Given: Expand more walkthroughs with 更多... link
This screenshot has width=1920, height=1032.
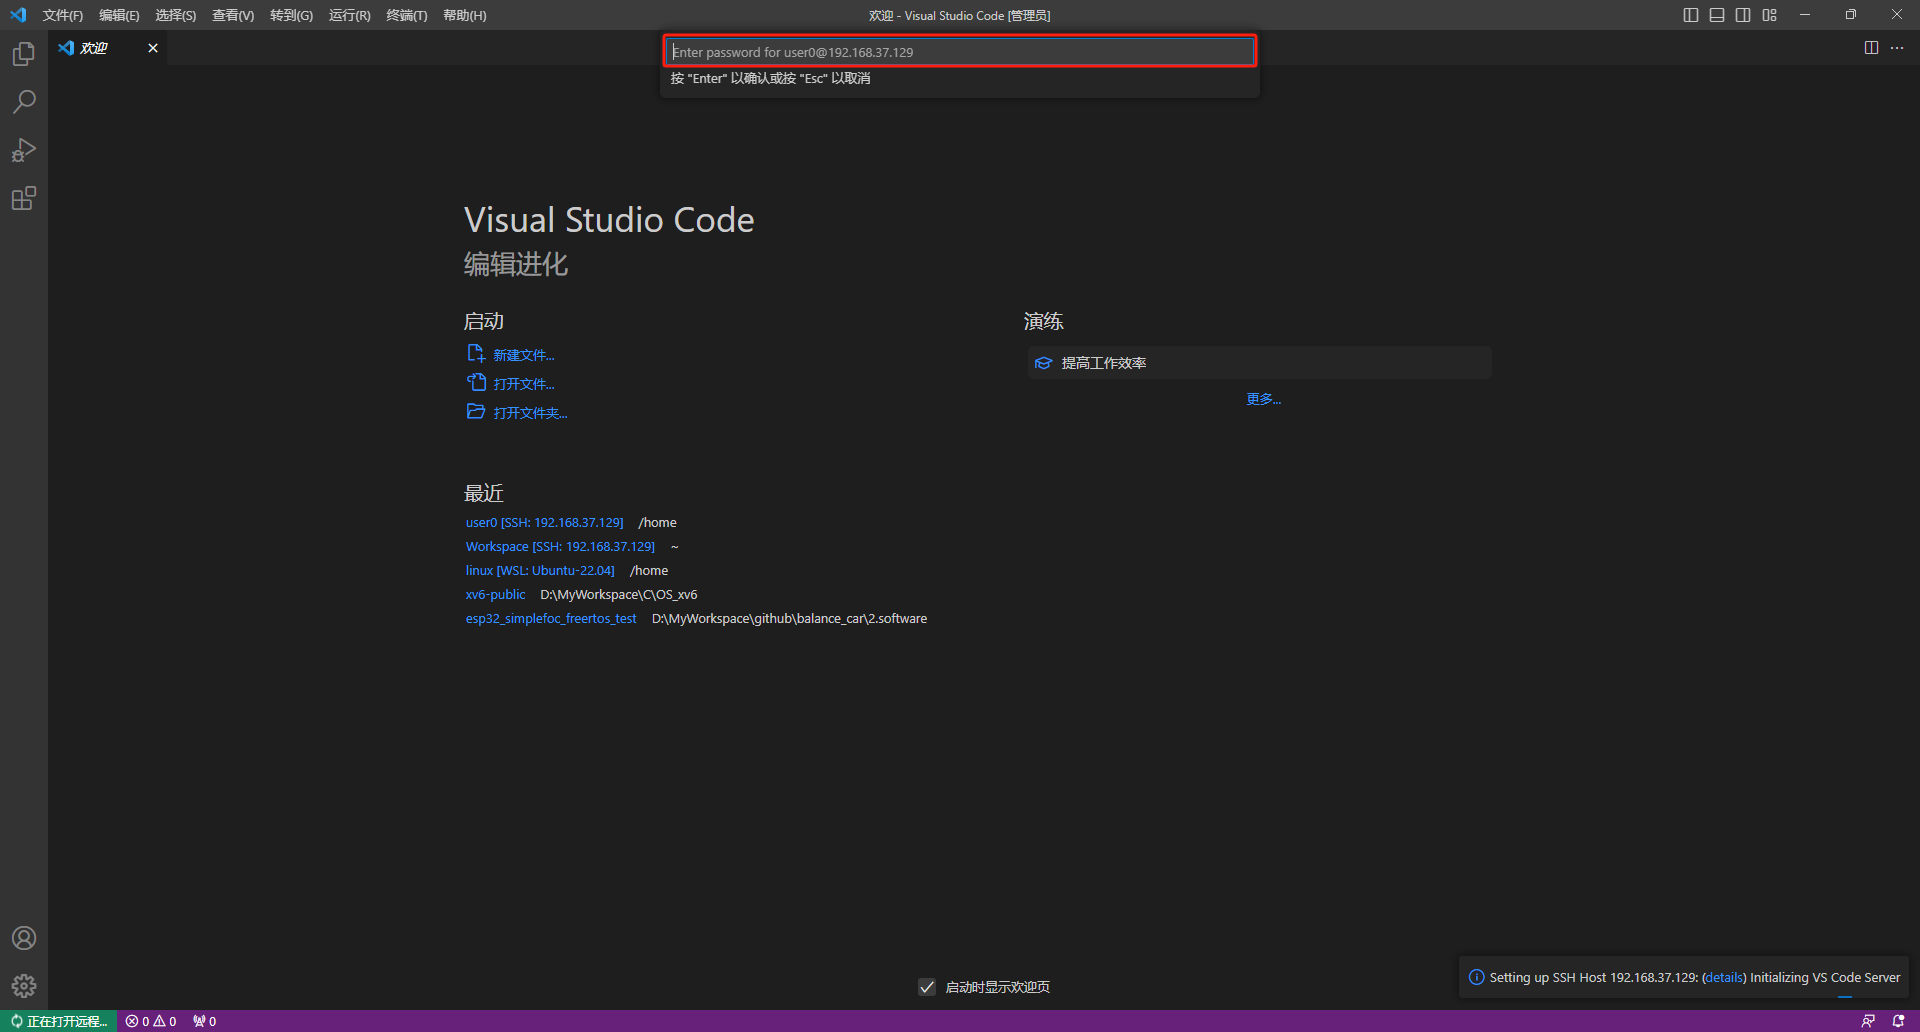Looking at the screenshot, I should click(x=1263, y=399).
